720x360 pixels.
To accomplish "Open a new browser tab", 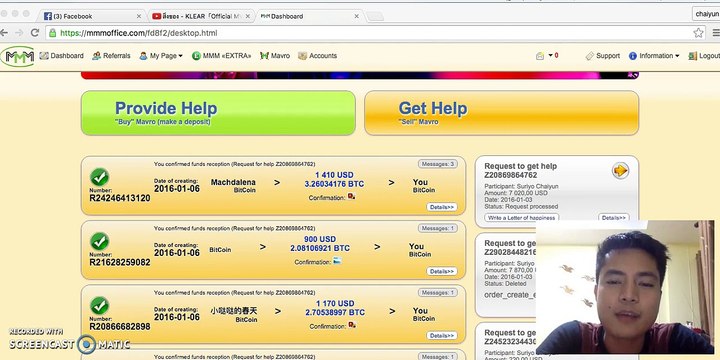I will coord(375,17).
